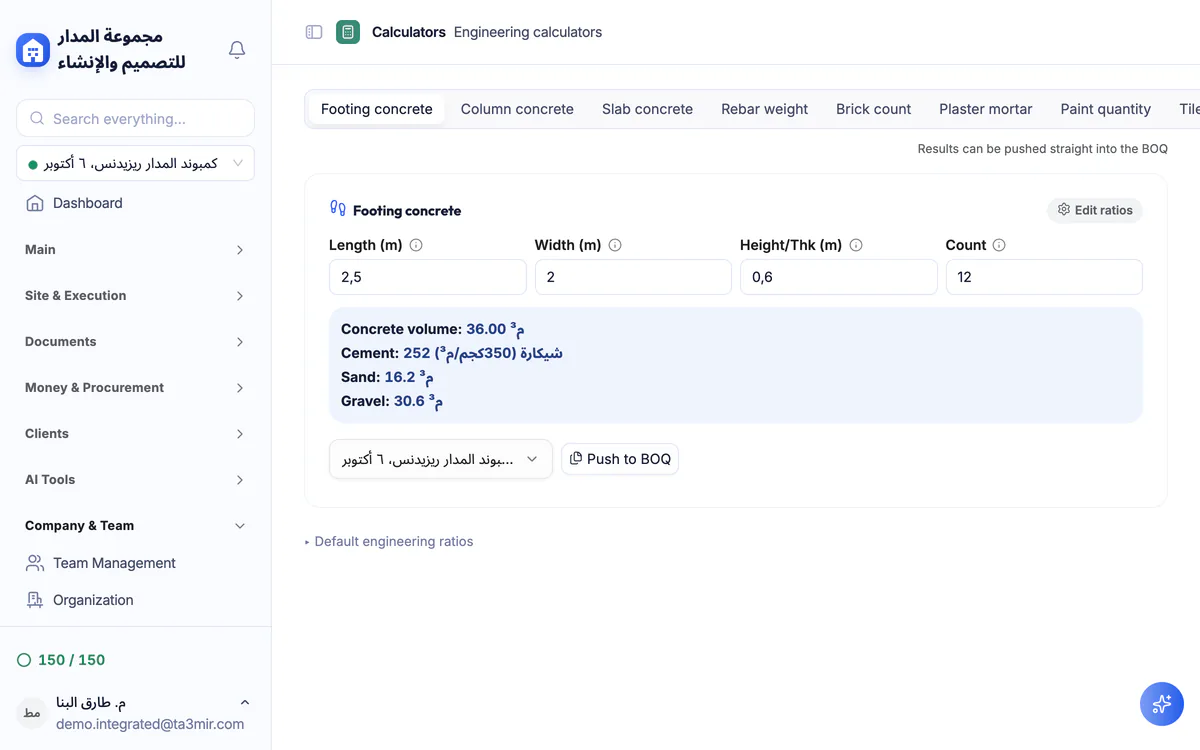Focus the Search everything box
This screenshot has height=750, width=1200.
[x=135, y=118]
